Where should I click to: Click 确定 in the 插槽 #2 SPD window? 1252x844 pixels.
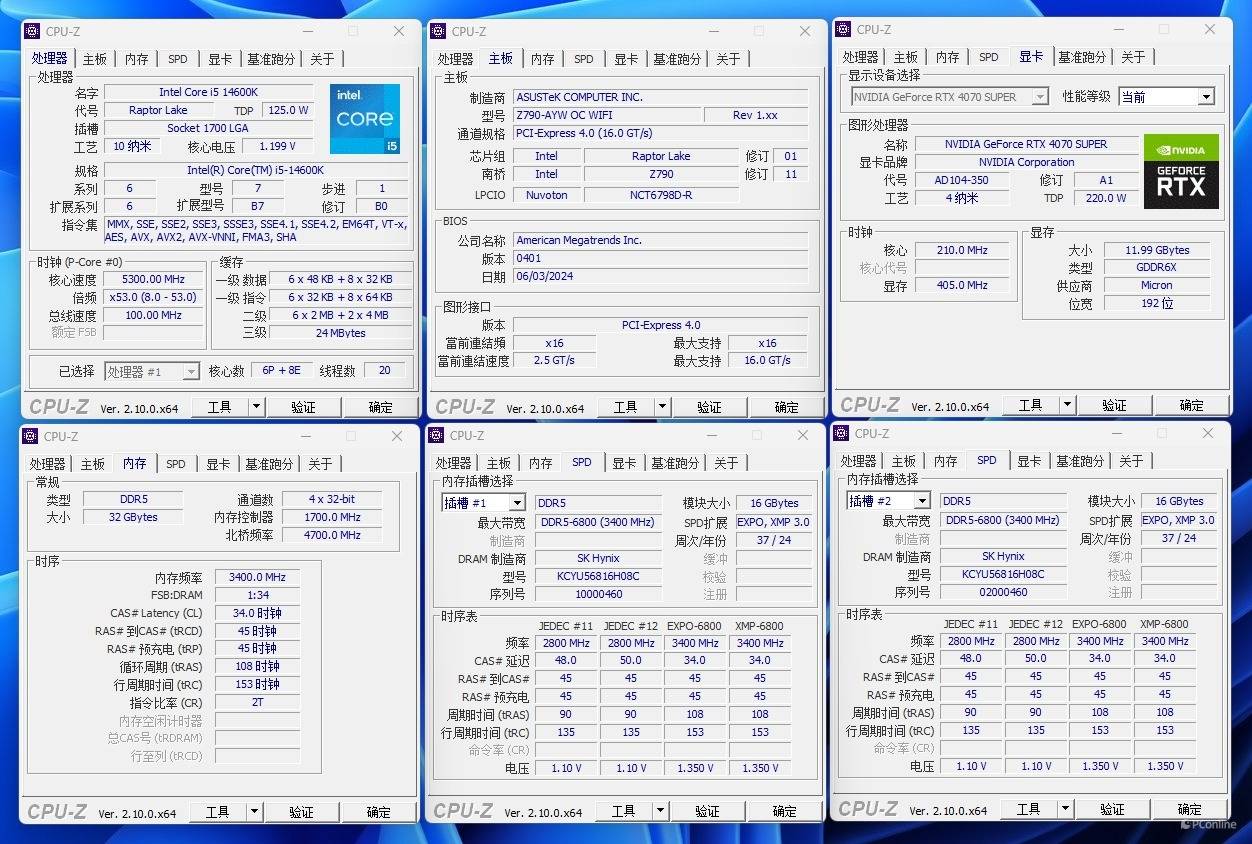pyautogui.click(x=1189, y=809)
